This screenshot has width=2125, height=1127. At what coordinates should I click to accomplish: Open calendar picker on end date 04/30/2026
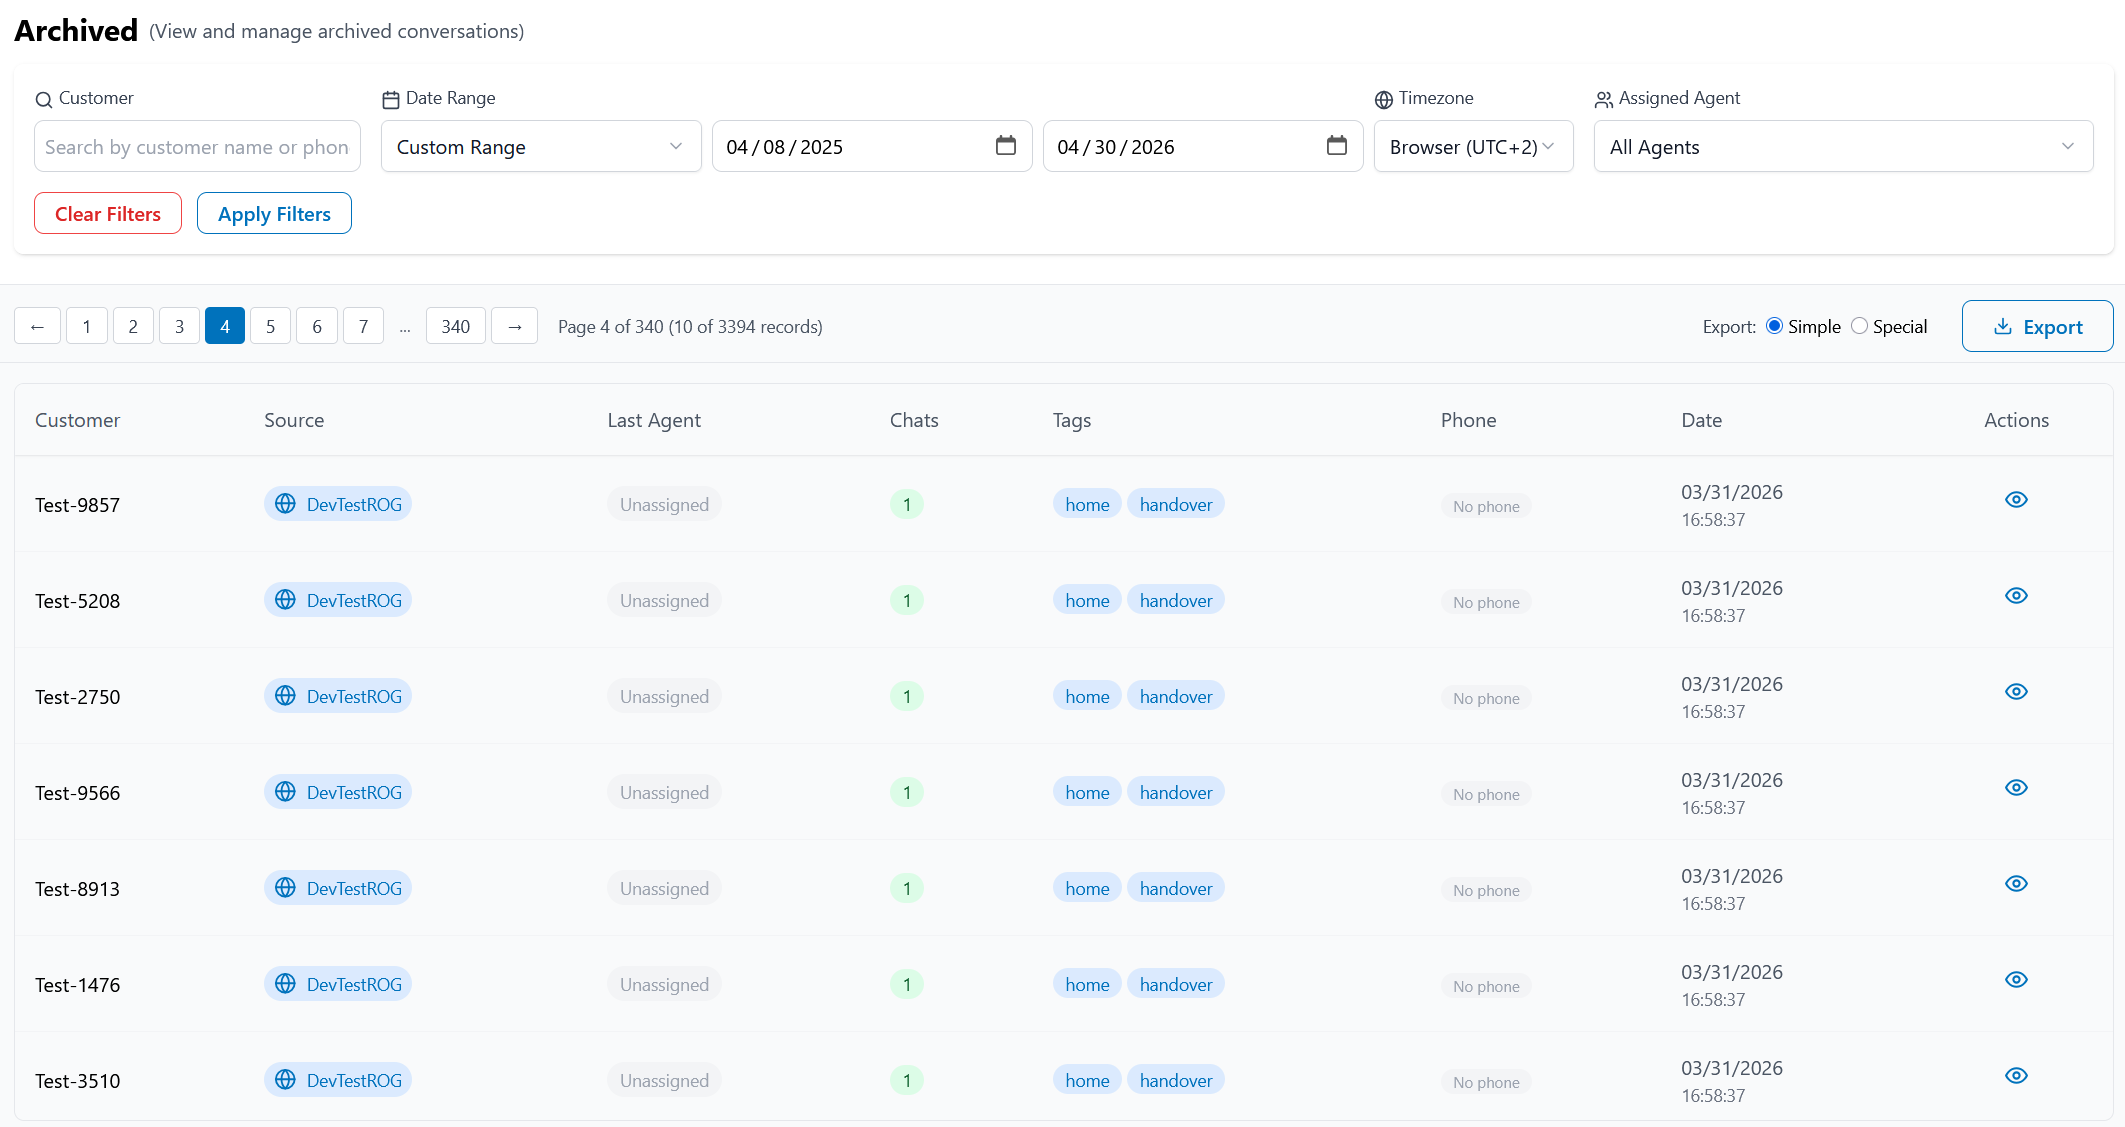pyautogui.click(x=1337, y=146)
